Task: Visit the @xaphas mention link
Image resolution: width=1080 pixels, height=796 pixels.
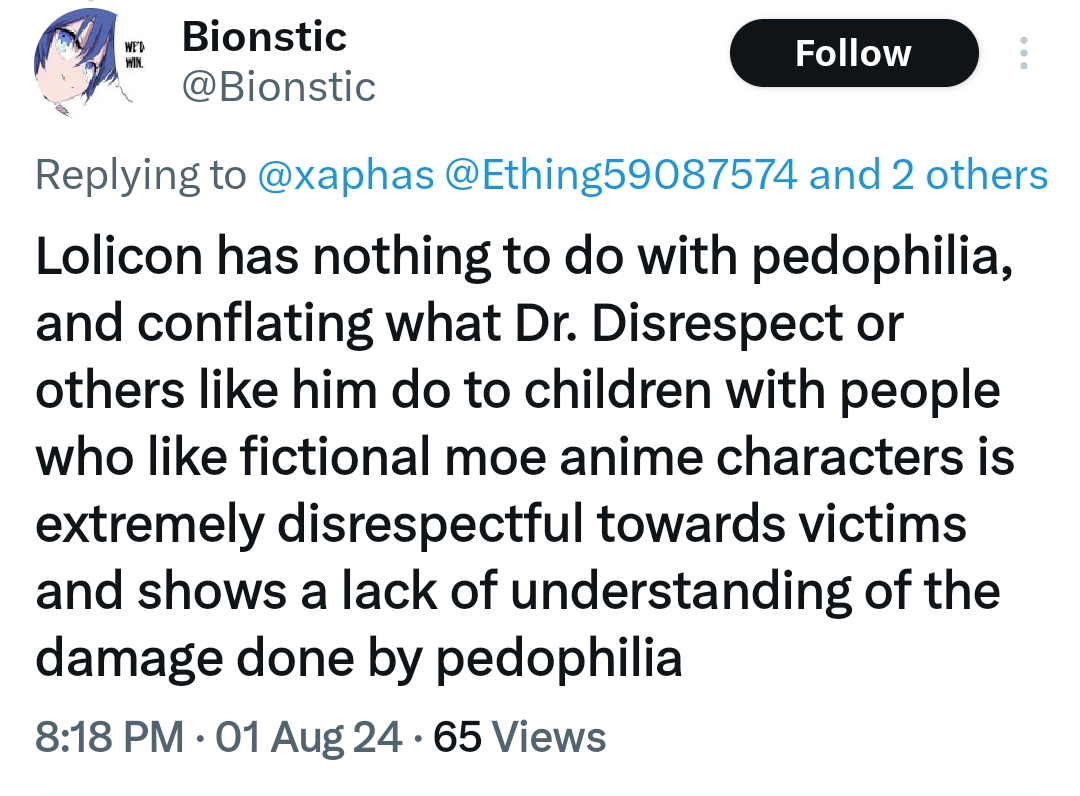Action: coord(346,174)
